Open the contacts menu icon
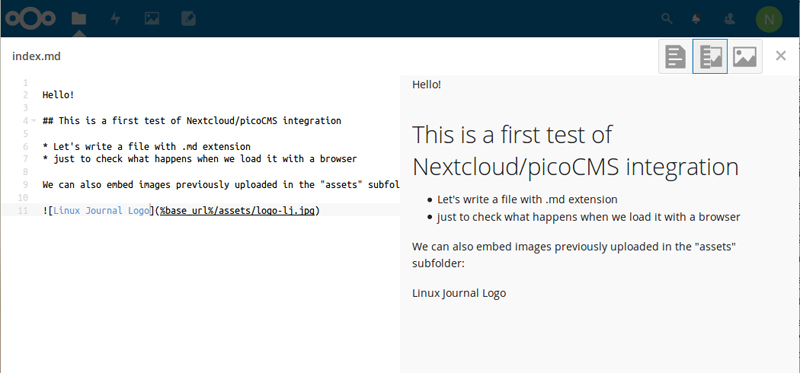 (x=729, y=19)
